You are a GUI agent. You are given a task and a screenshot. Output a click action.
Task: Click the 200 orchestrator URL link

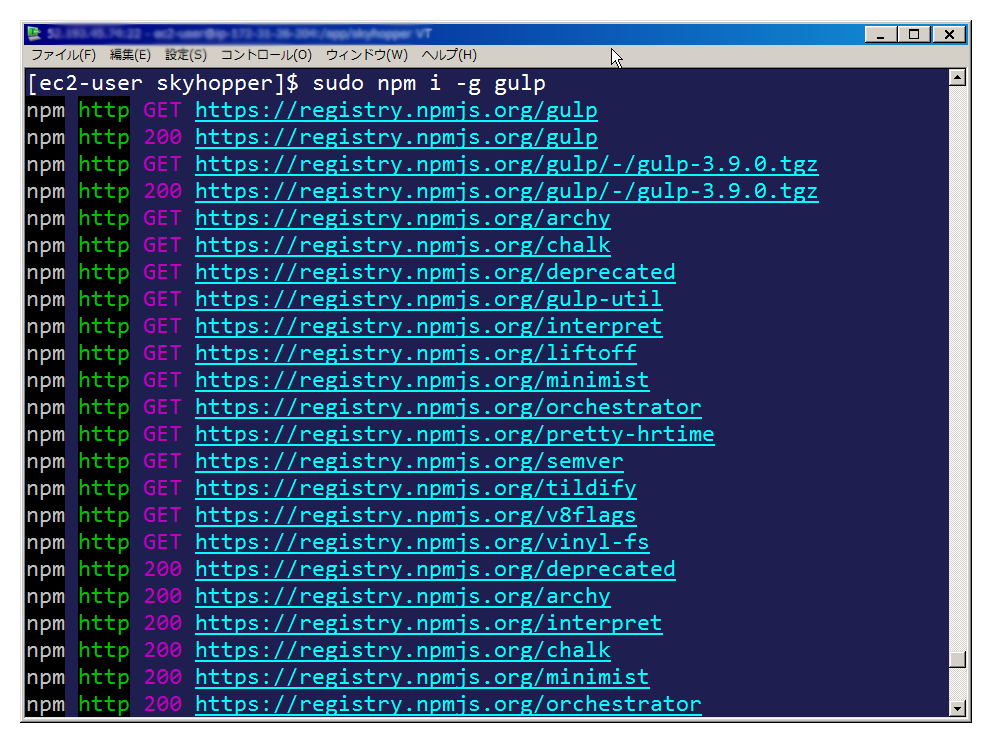click(x=448, y=704)
